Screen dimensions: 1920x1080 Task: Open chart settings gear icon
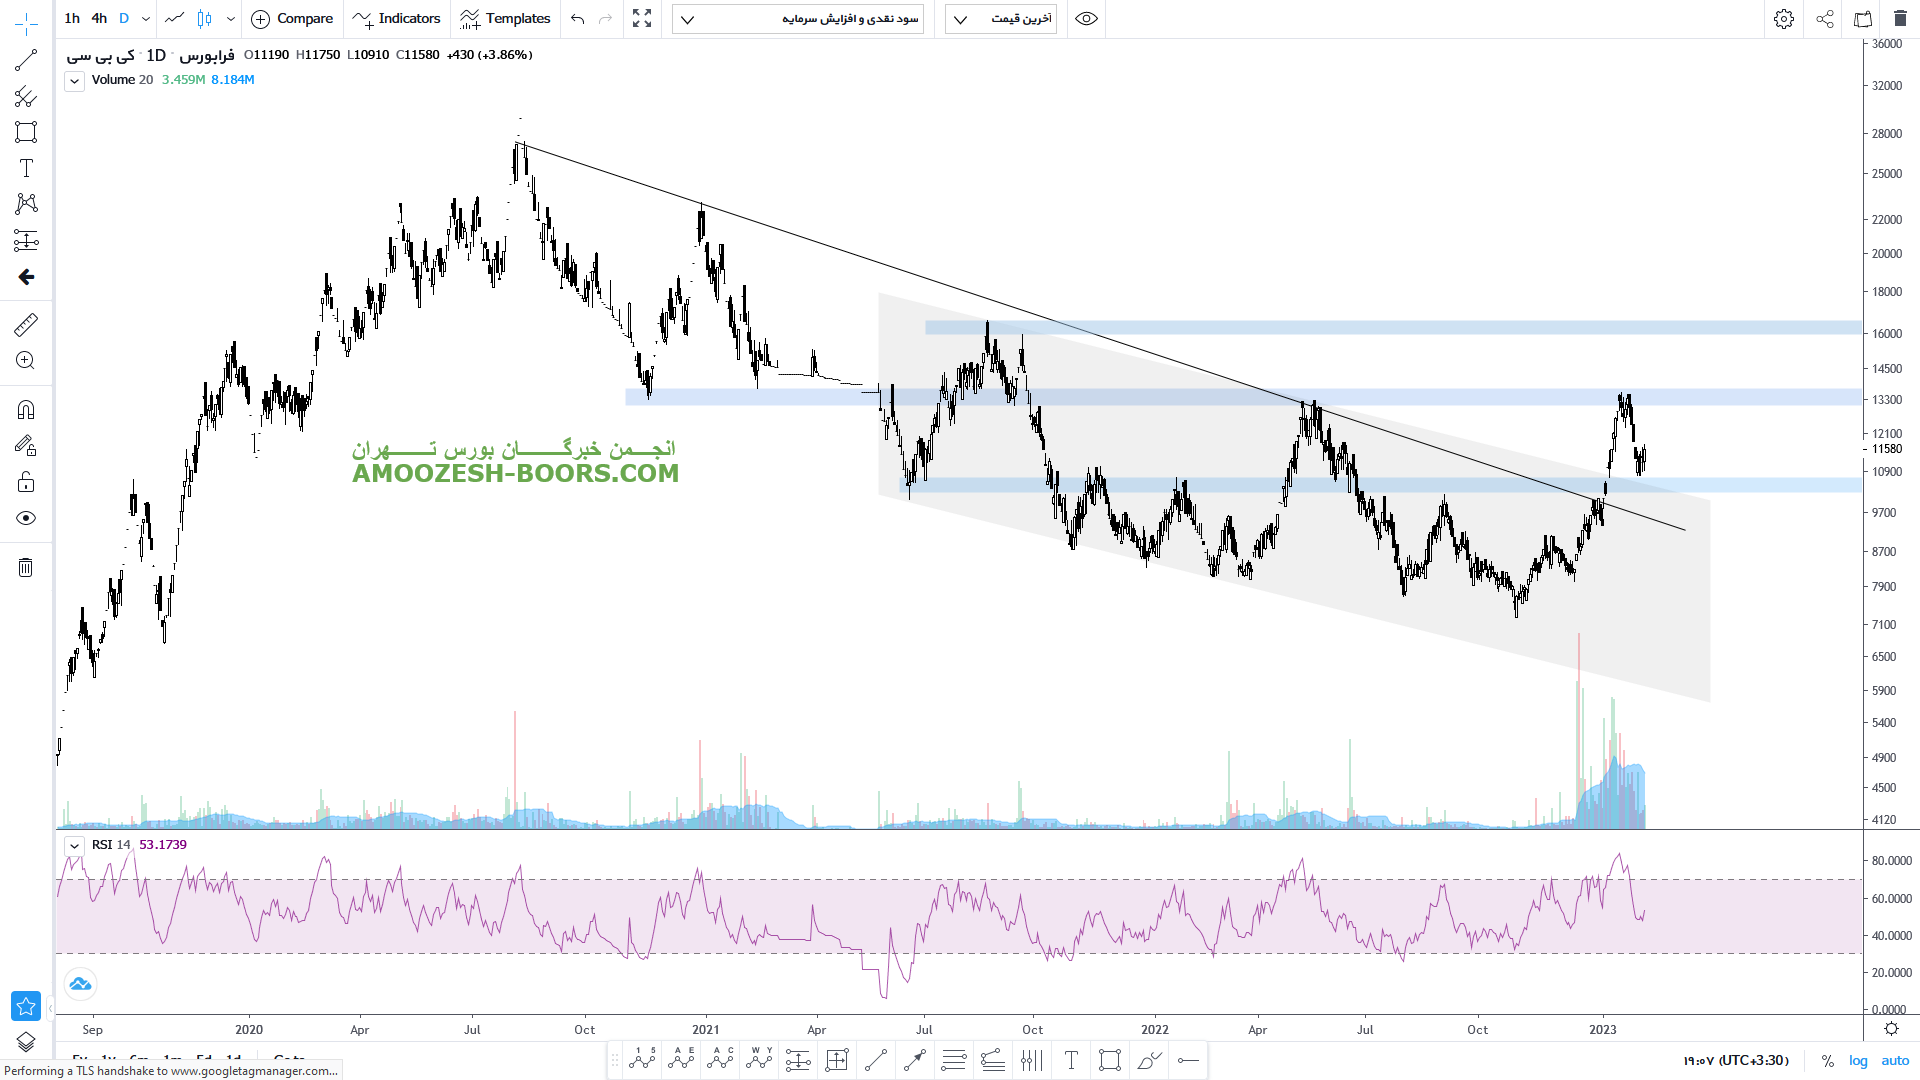1784,19
